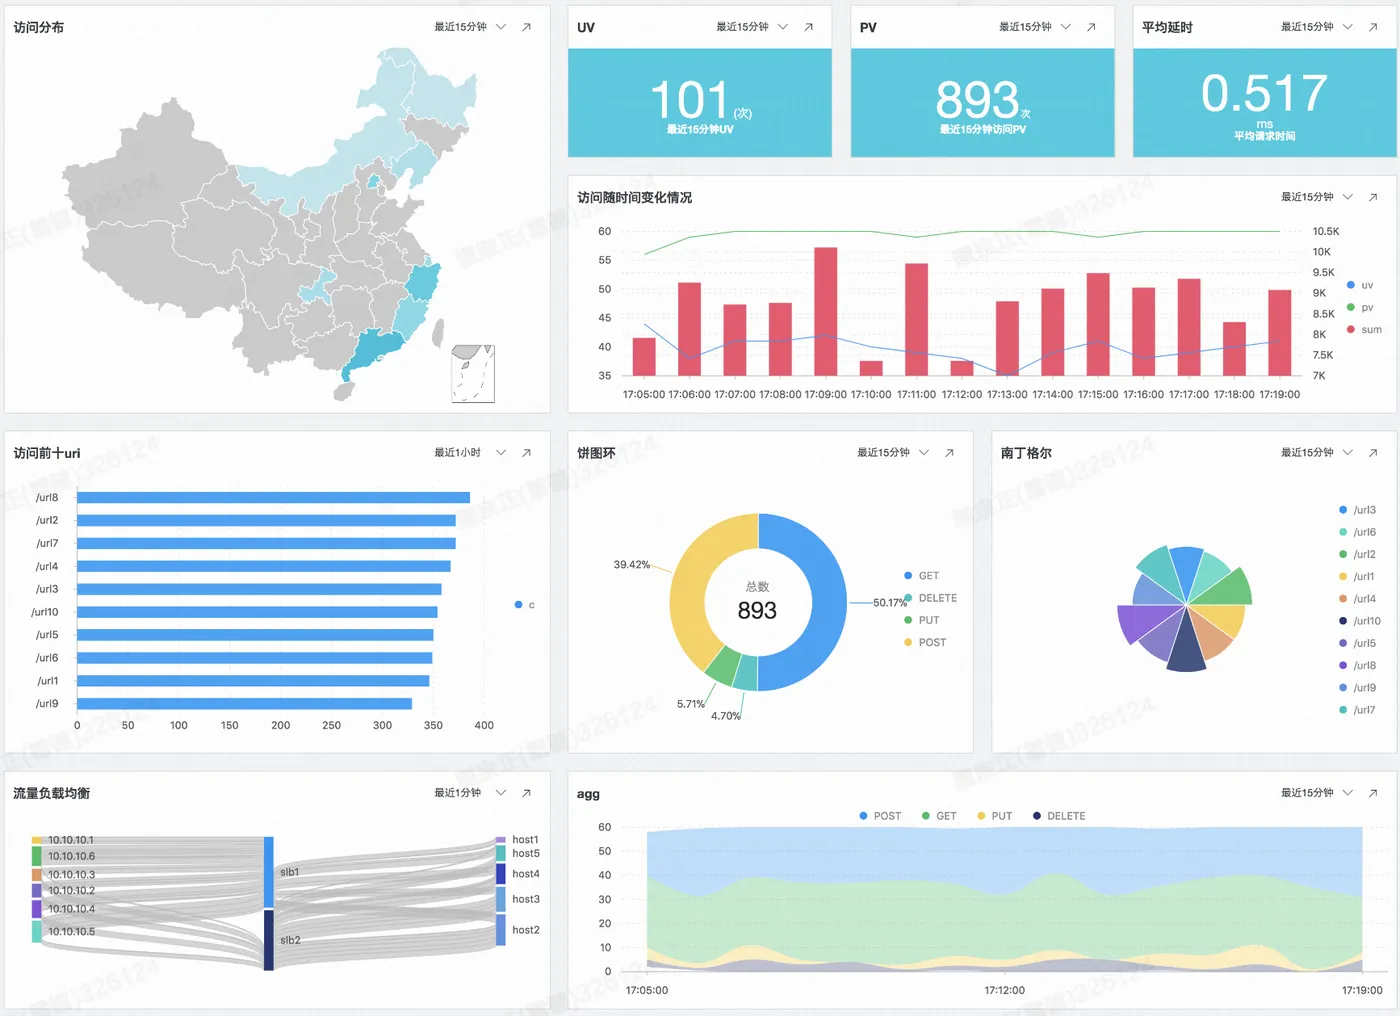The height and width of the screenshot is (1016, 1400).
Task: Toggle PUT in donut chart legend
Action: click(x=921, y=620)
